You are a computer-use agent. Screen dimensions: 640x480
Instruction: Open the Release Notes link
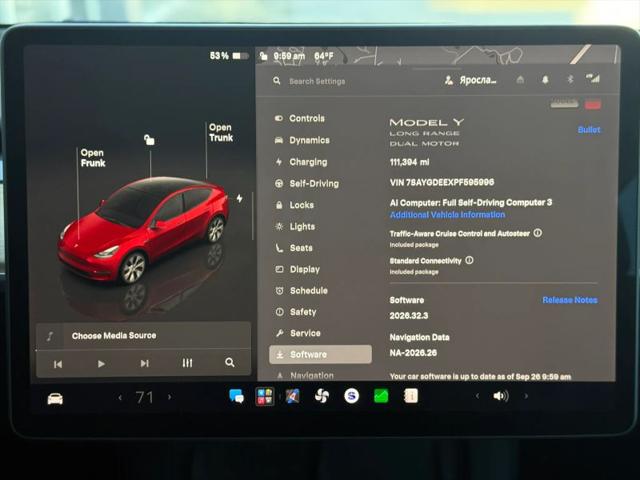click(x=570, y=300)
